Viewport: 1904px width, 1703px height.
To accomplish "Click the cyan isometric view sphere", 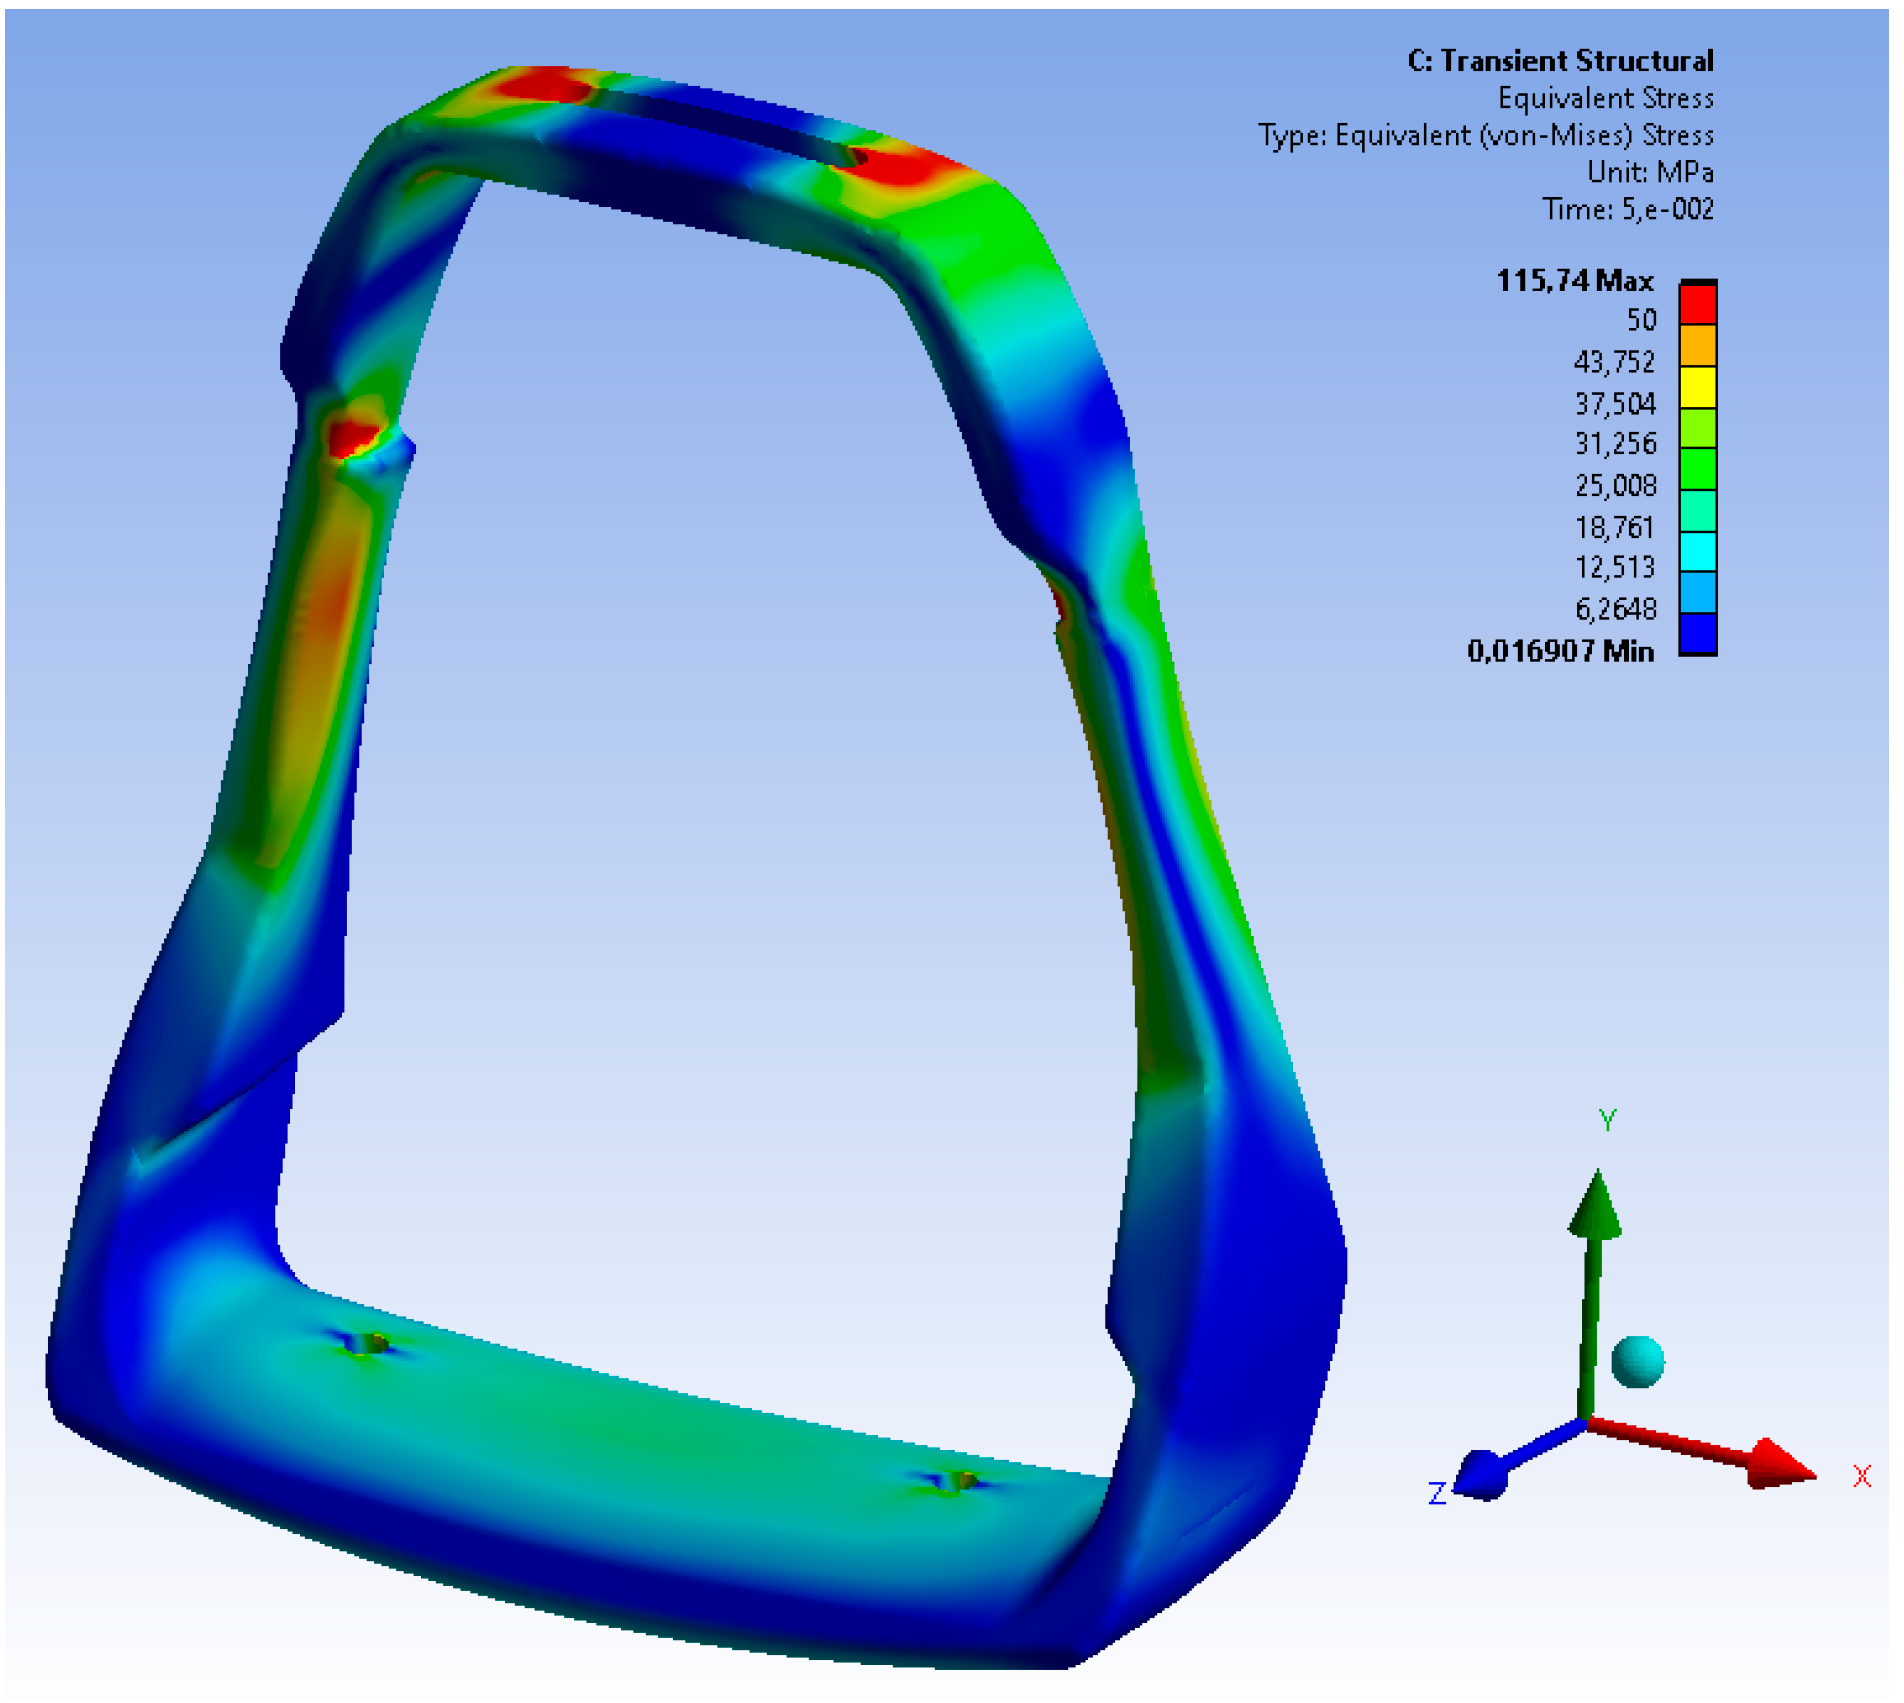I will (1637, 1361).
